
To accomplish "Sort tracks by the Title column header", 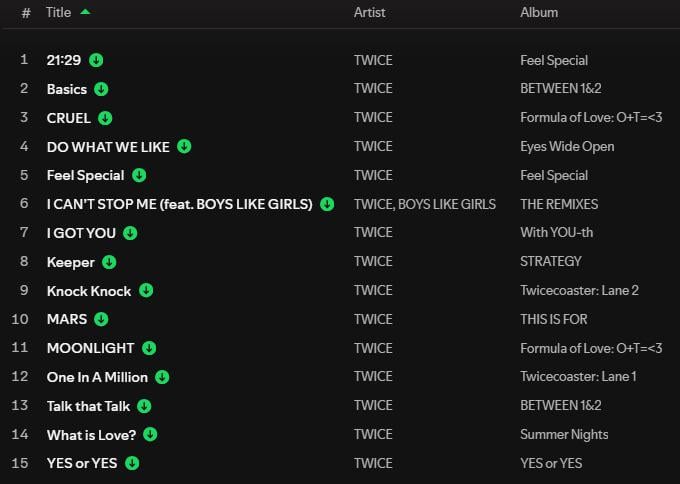I will click(59, 13).
